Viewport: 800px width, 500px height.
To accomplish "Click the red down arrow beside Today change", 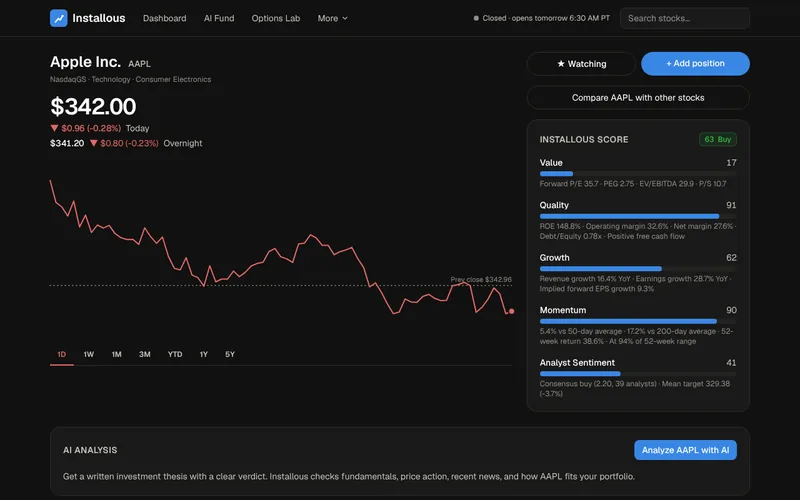I will [54, 128].
